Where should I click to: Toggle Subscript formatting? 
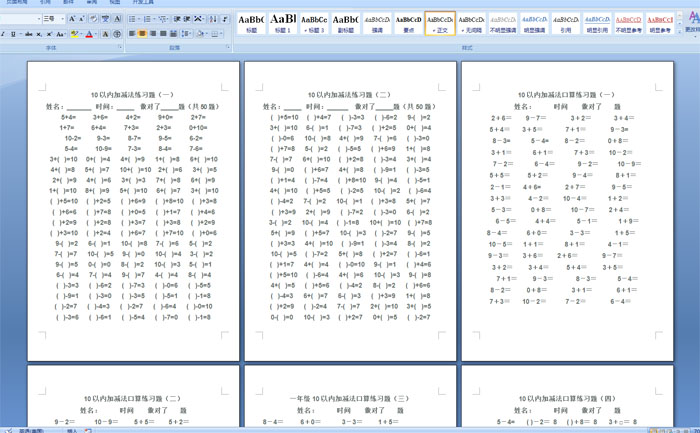[39, 34]
